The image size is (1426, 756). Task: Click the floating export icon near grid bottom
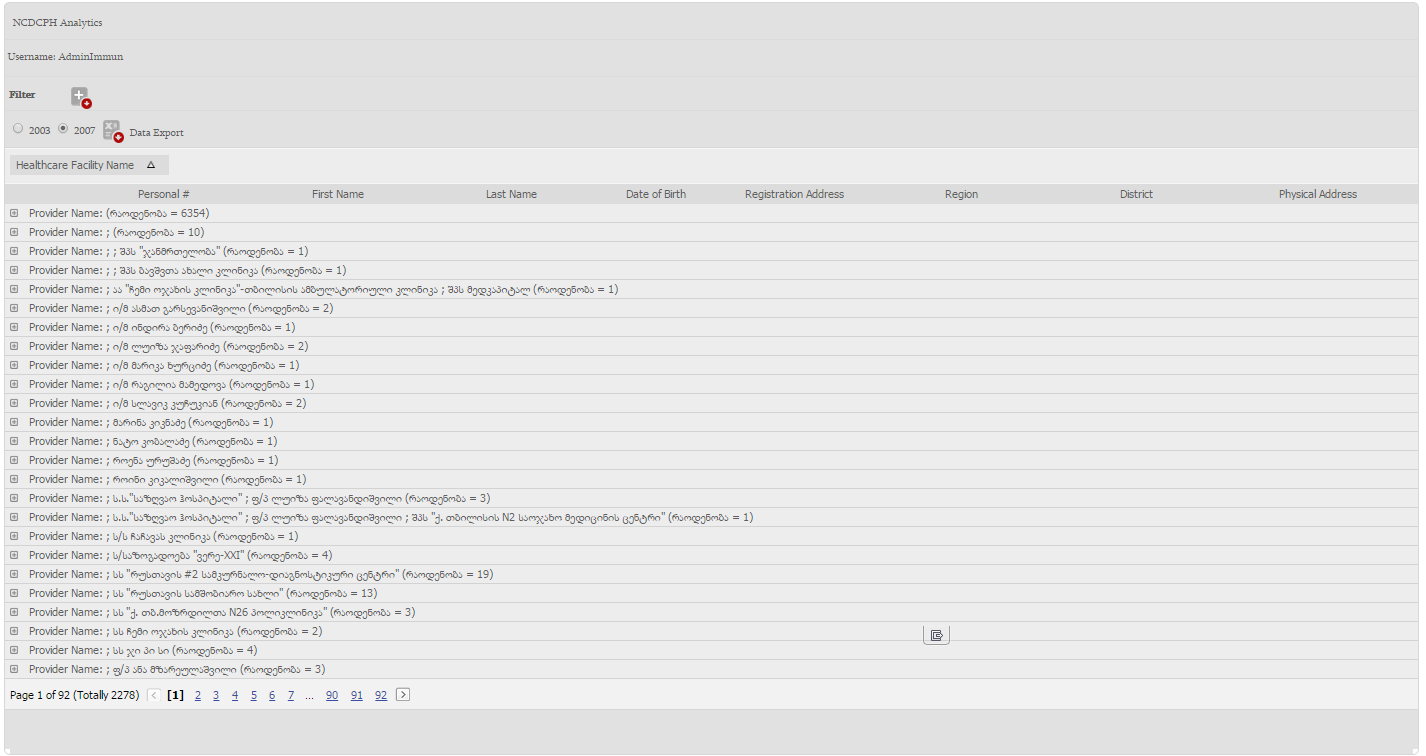(936, 635)
